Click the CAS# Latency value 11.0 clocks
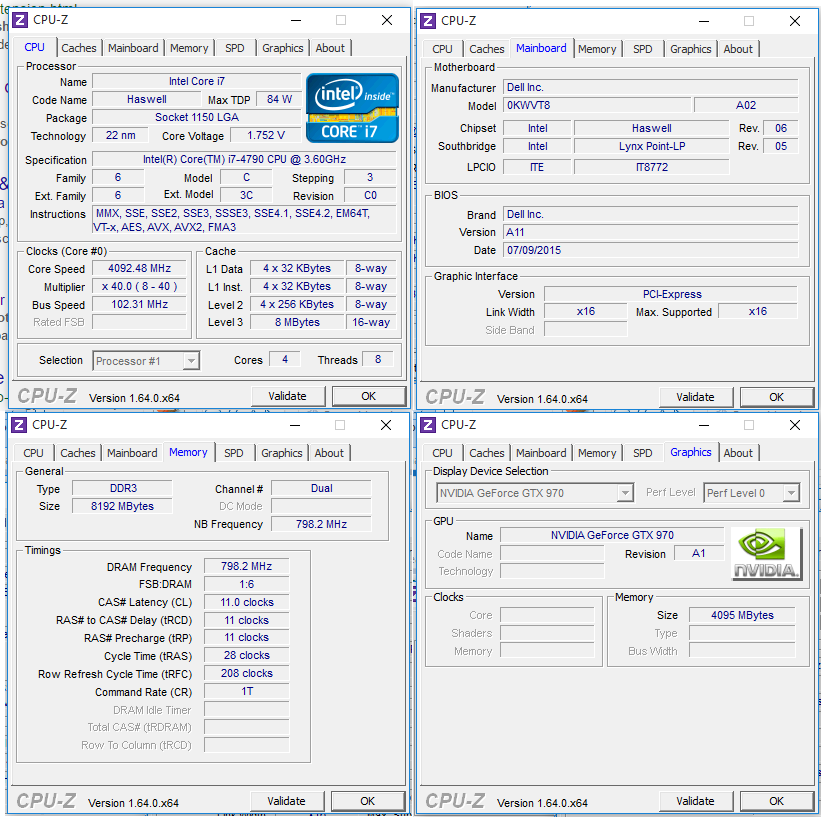The image size is (822, 817). tap(246, 602)
